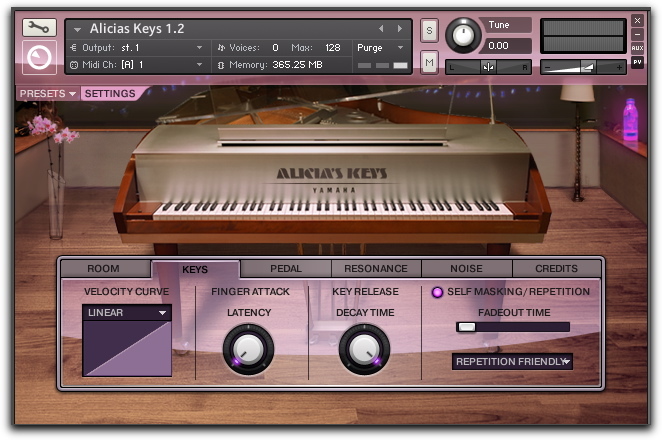
Task: Click the Key Release Decay Time knob
Action: click(364, 349)
